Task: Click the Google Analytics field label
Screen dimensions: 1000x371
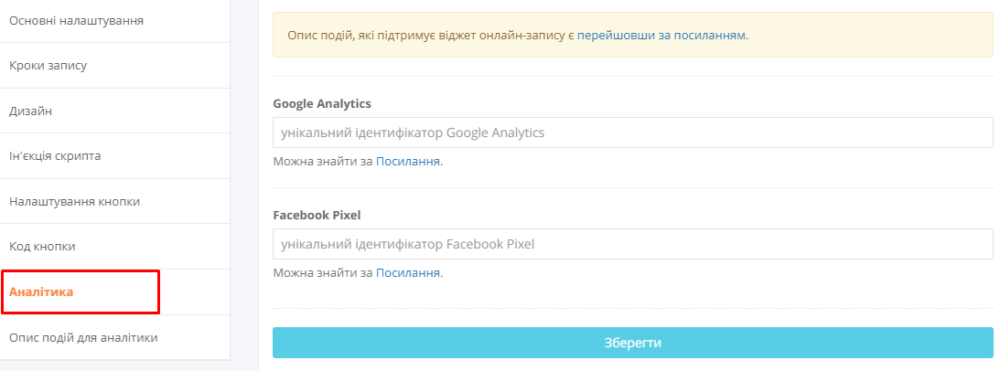Action: coord(322,103)
